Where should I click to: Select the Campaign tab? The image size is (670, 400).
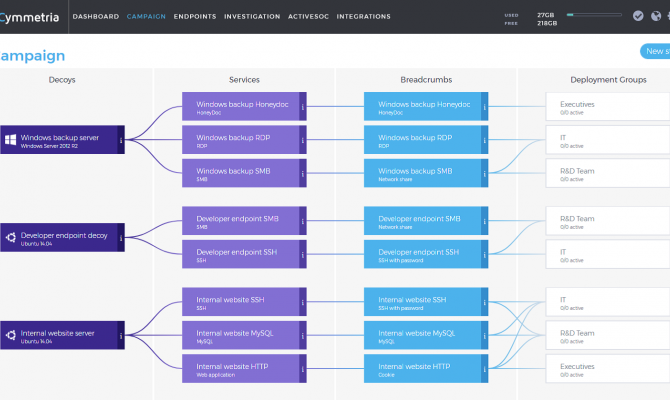point(146,17)
